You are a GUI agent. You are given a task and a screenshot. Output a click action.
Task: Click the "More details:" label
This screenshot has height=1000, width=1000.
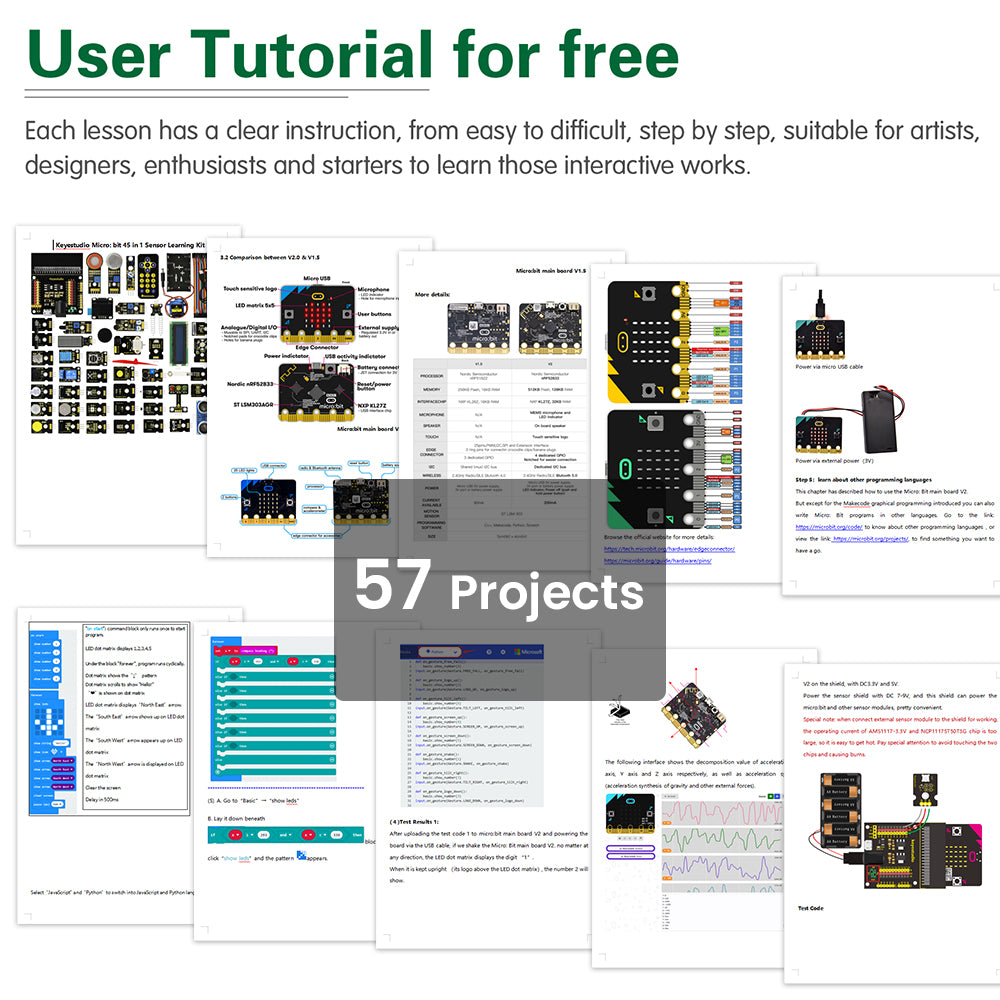[x=432, y=295]
